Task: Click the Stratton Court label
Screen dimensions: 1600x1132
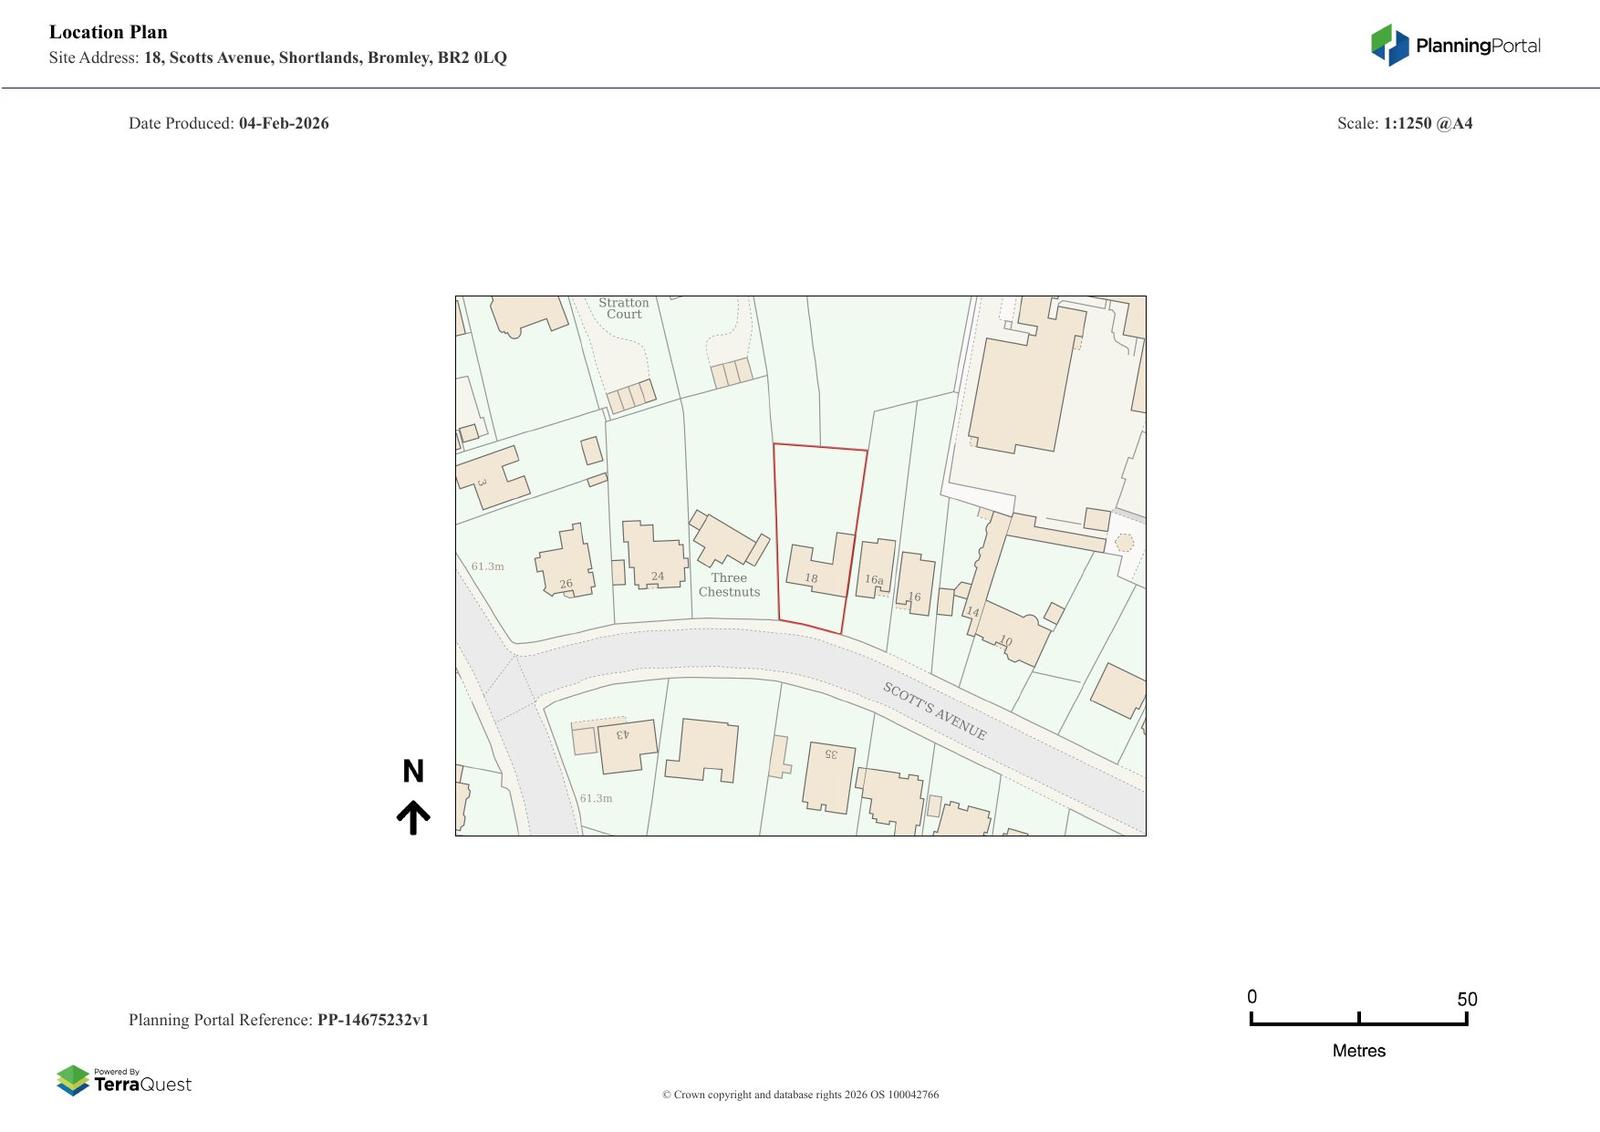Action: tap(624, 308)
